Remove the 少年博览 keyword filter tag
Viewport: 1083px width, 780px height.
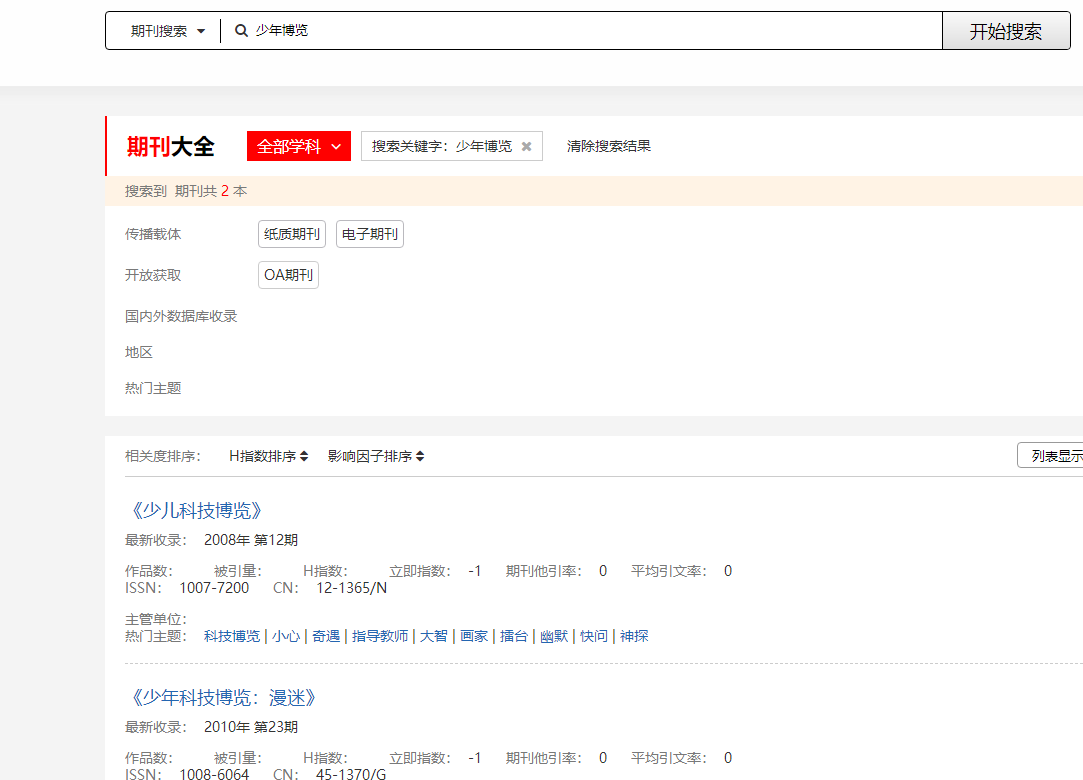click(x=526, y=146)
